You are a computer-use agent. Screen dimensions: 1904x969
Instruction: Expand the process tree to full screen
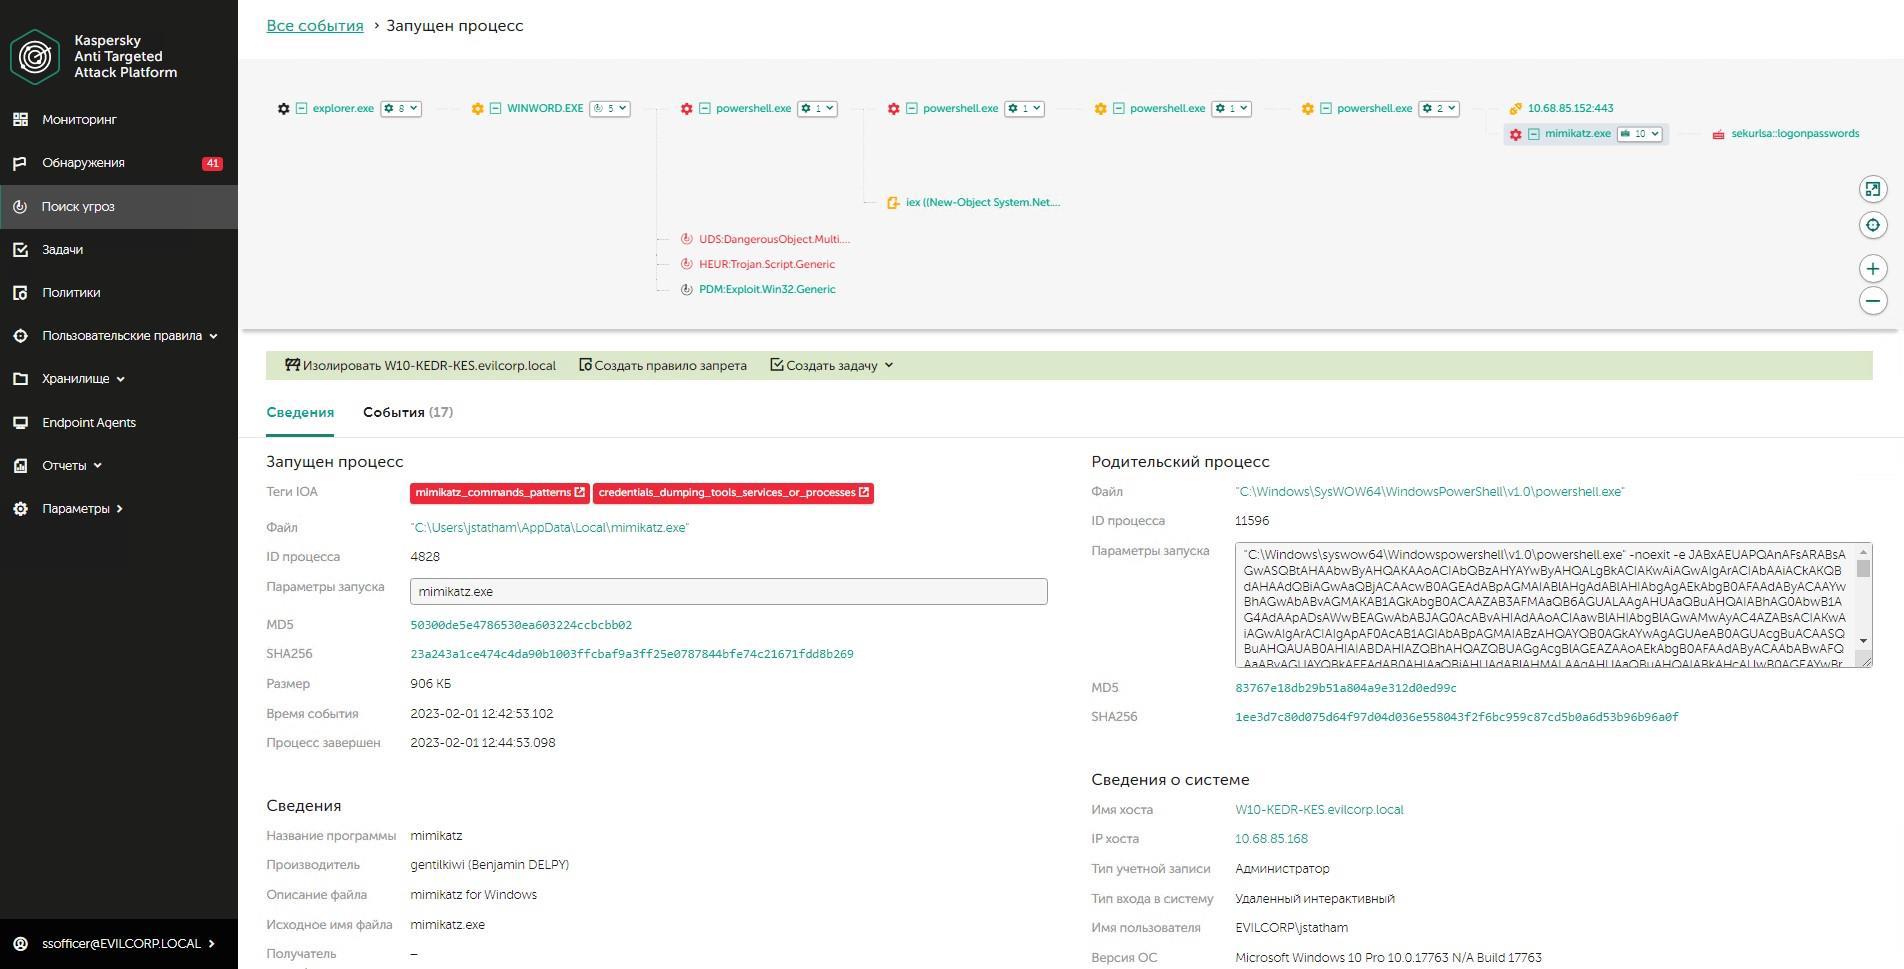[x=1873, y=189]
